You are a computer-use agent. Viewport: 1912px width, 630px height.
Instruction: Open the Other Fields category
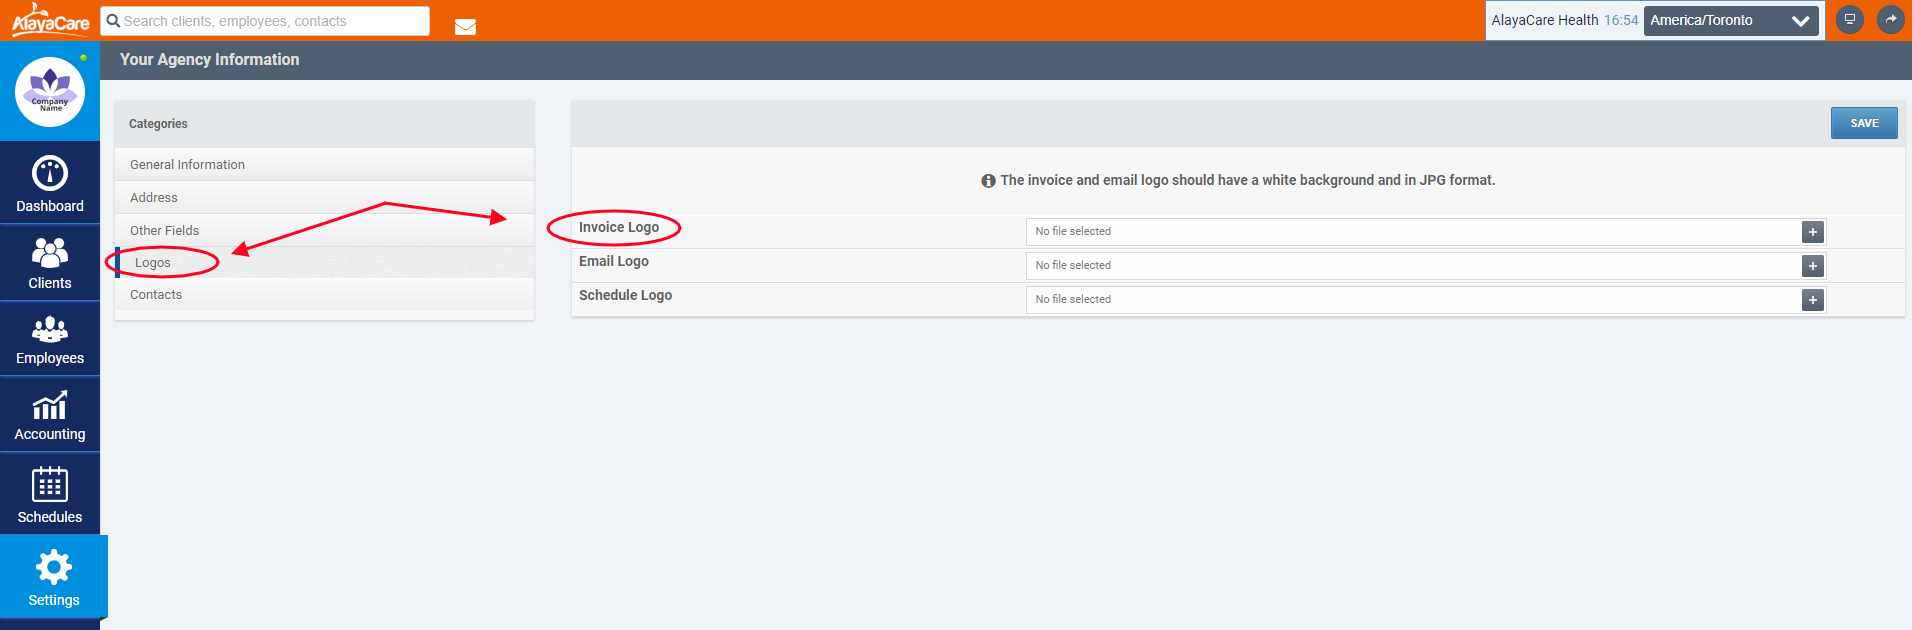click(x=164, y=231)
